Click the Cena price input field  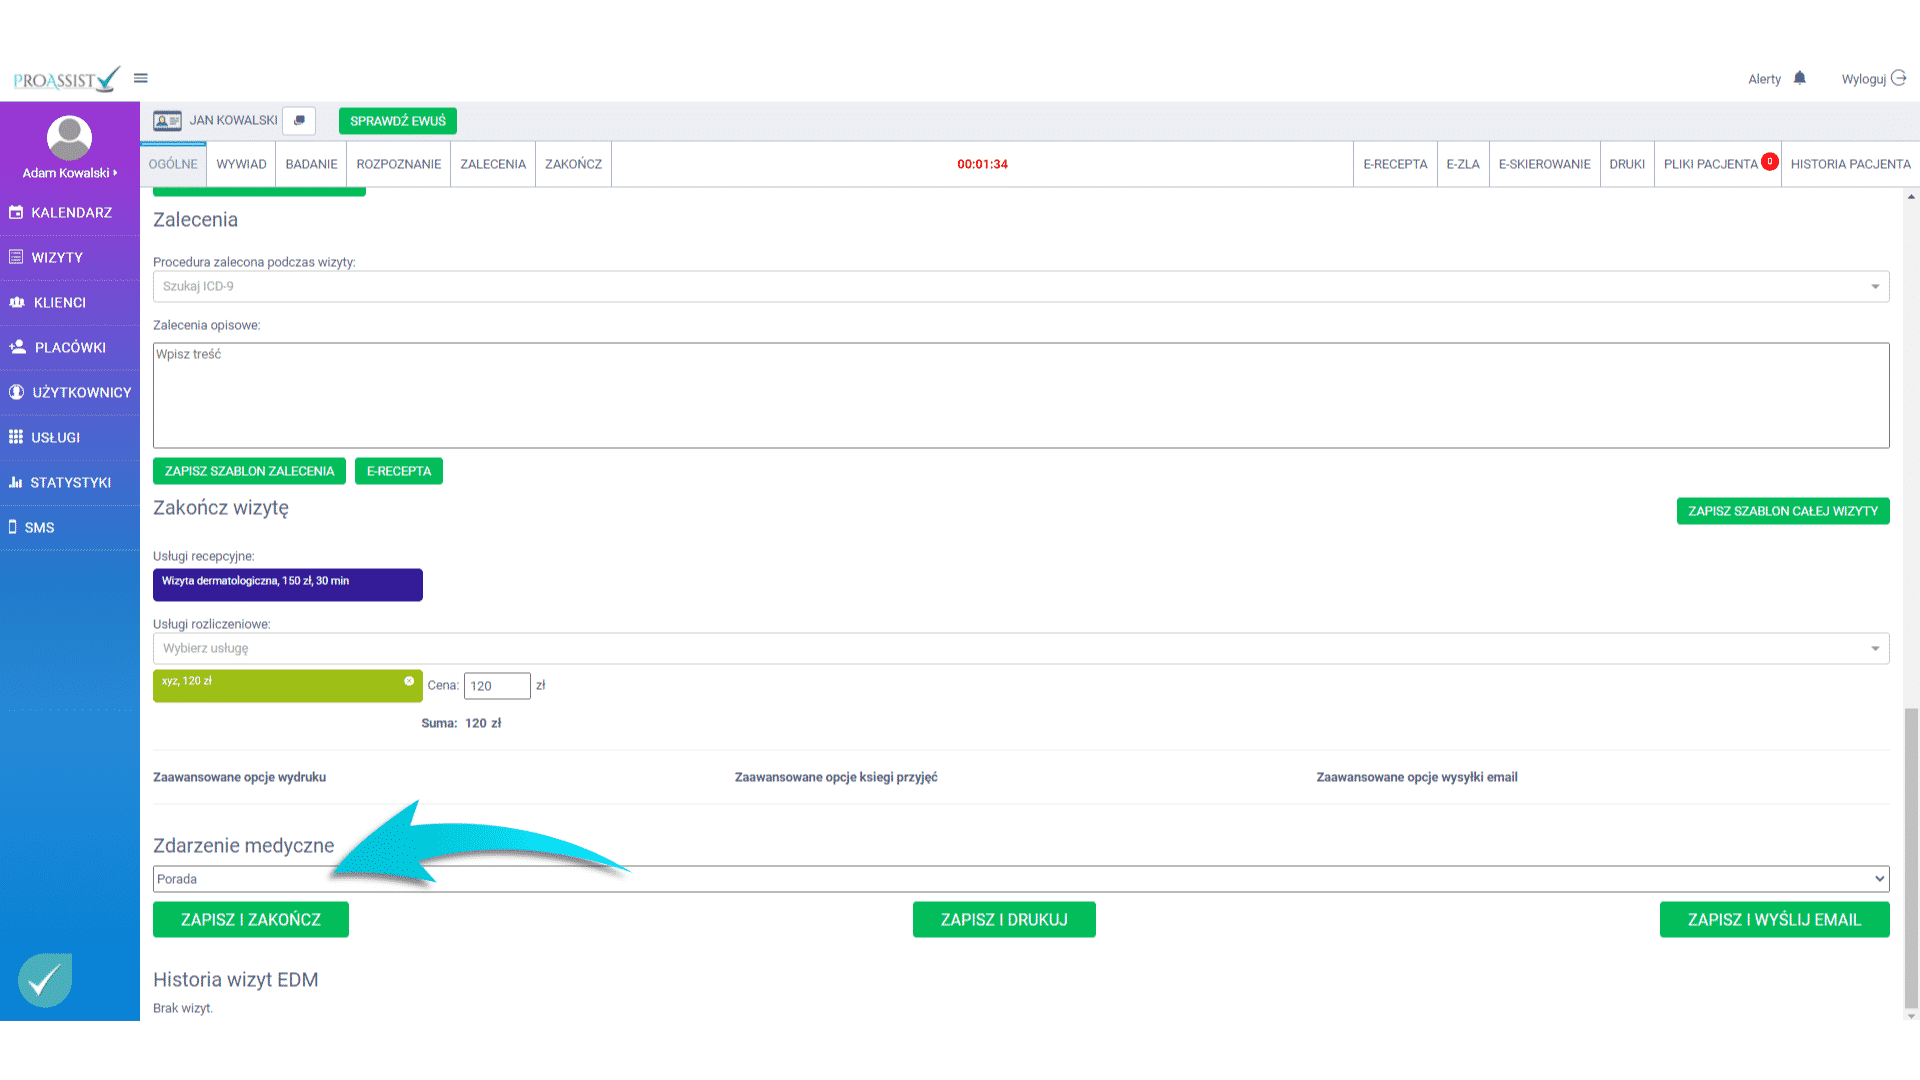497,686
